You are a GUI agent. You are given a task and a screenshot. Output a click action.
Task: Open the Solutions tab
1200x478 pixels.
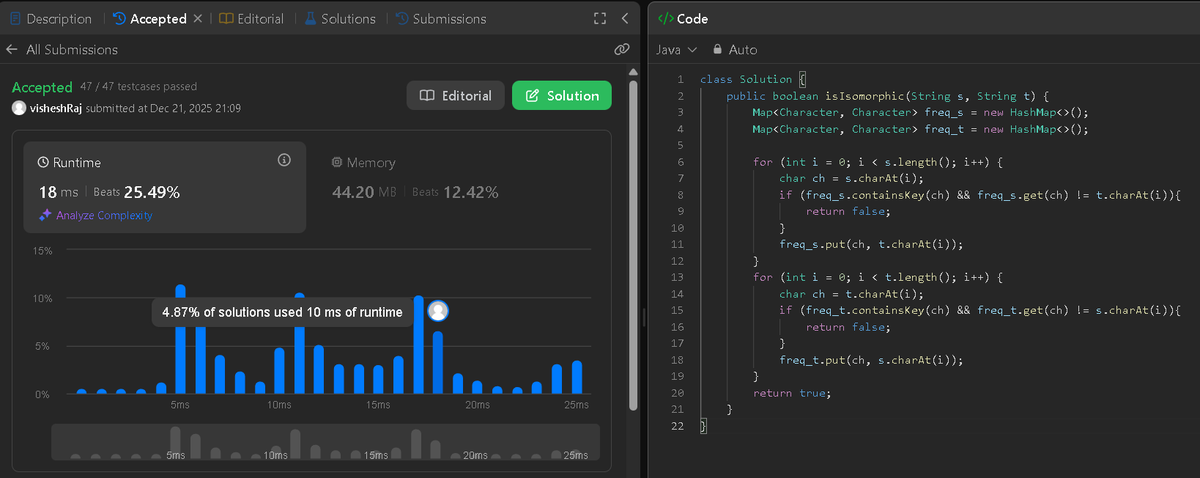point(340,19)
